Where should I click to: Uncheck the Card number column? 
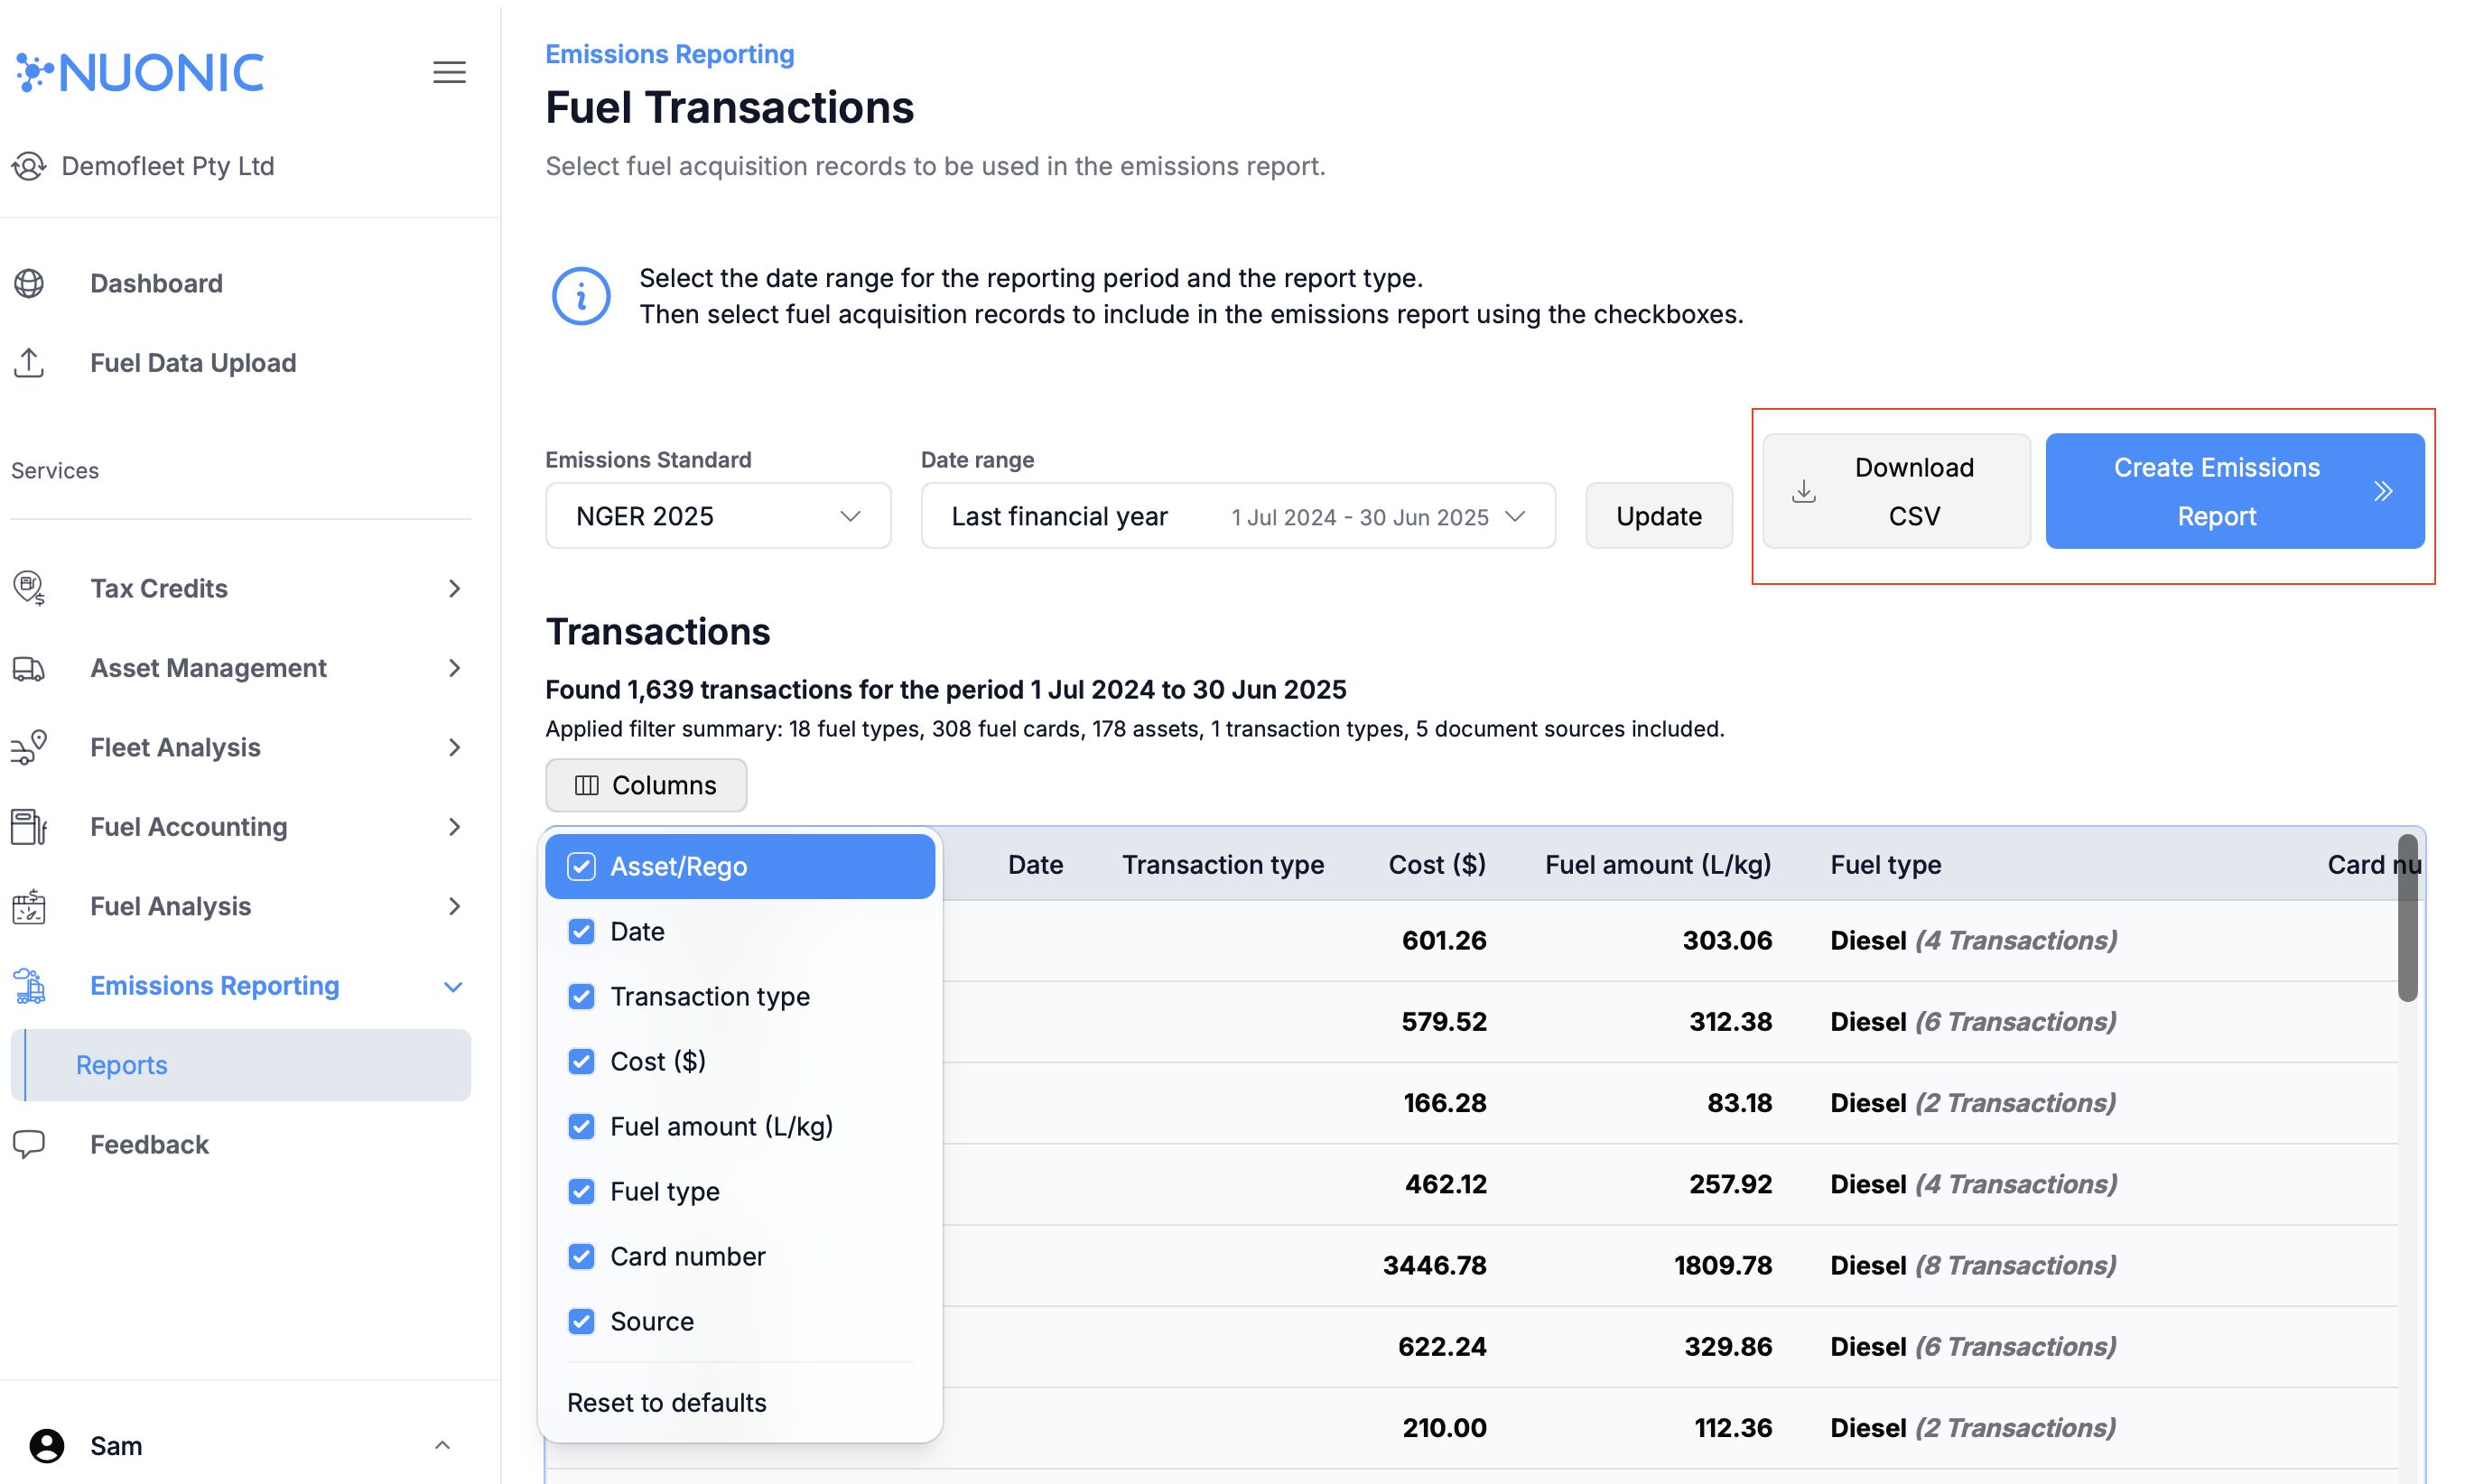click(x=581, y=1256)
